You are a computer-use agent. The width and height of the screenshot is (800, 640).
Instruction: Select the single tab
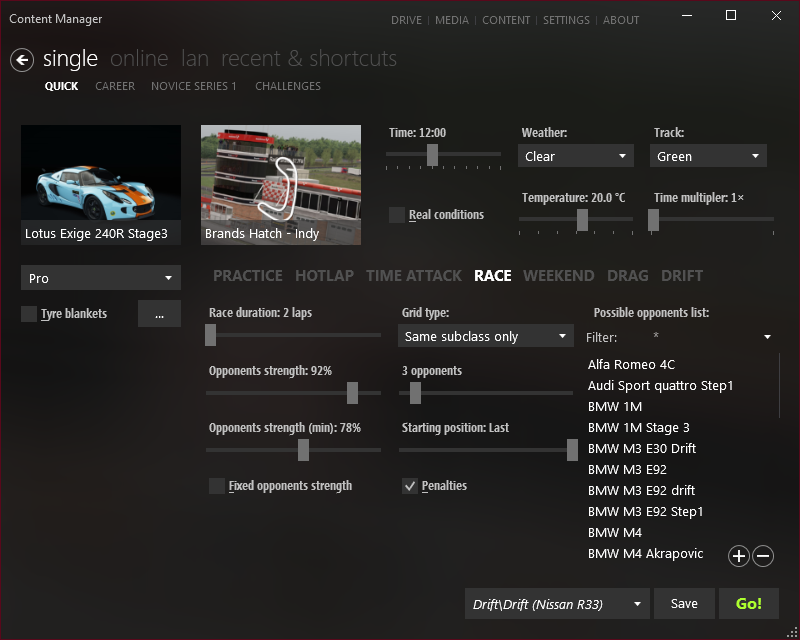(70, 59)
